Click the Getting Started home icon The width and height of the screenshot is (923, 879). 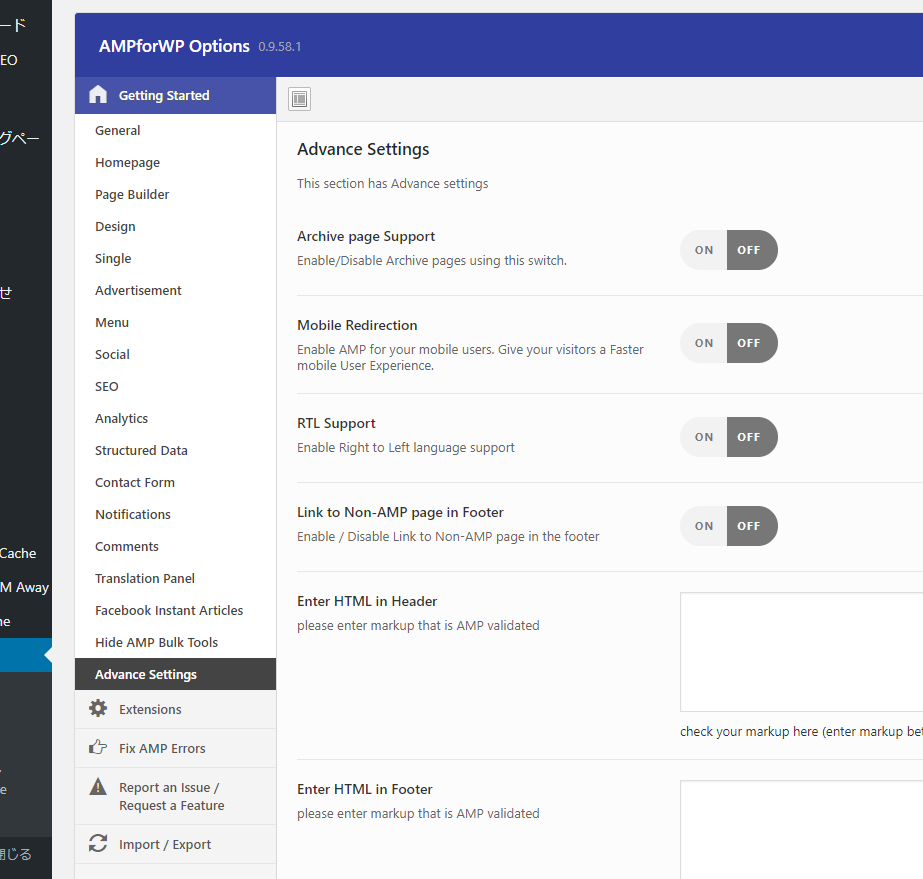click(98, 95)
